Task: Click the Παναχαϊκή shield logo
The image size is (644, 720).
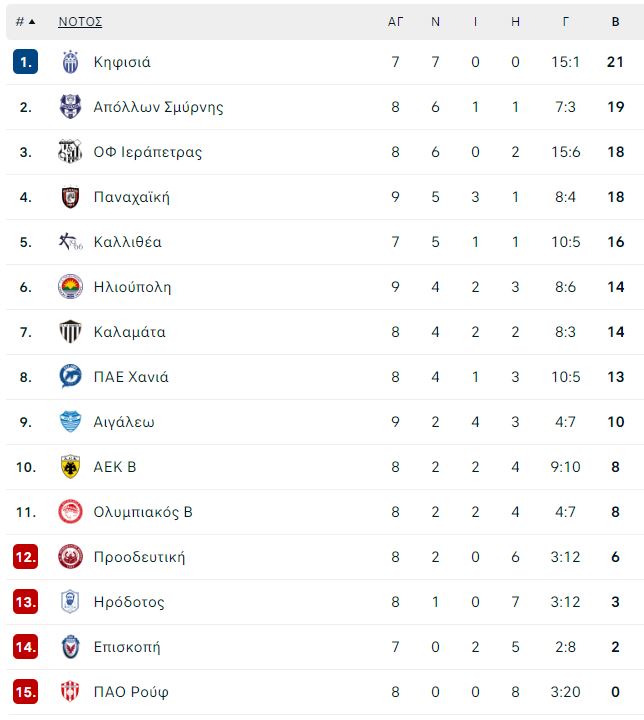Action: (x=70, y=197)
